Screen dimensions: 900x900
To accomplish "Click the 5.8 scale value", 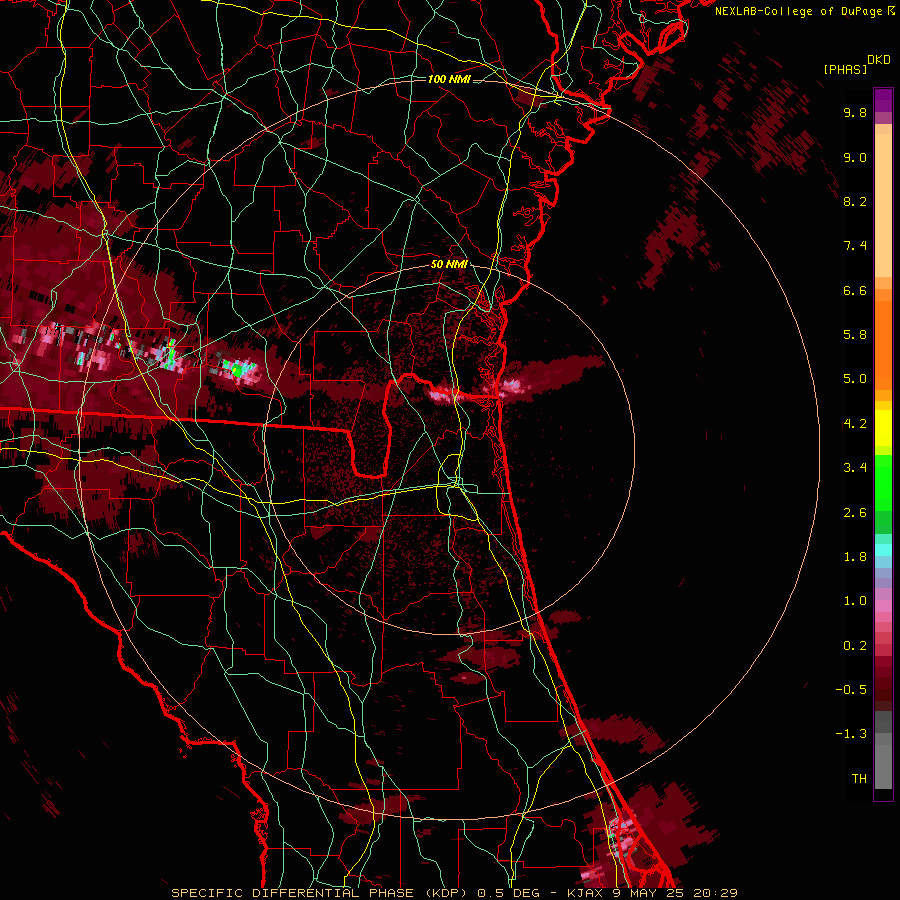I will (855, 335).
